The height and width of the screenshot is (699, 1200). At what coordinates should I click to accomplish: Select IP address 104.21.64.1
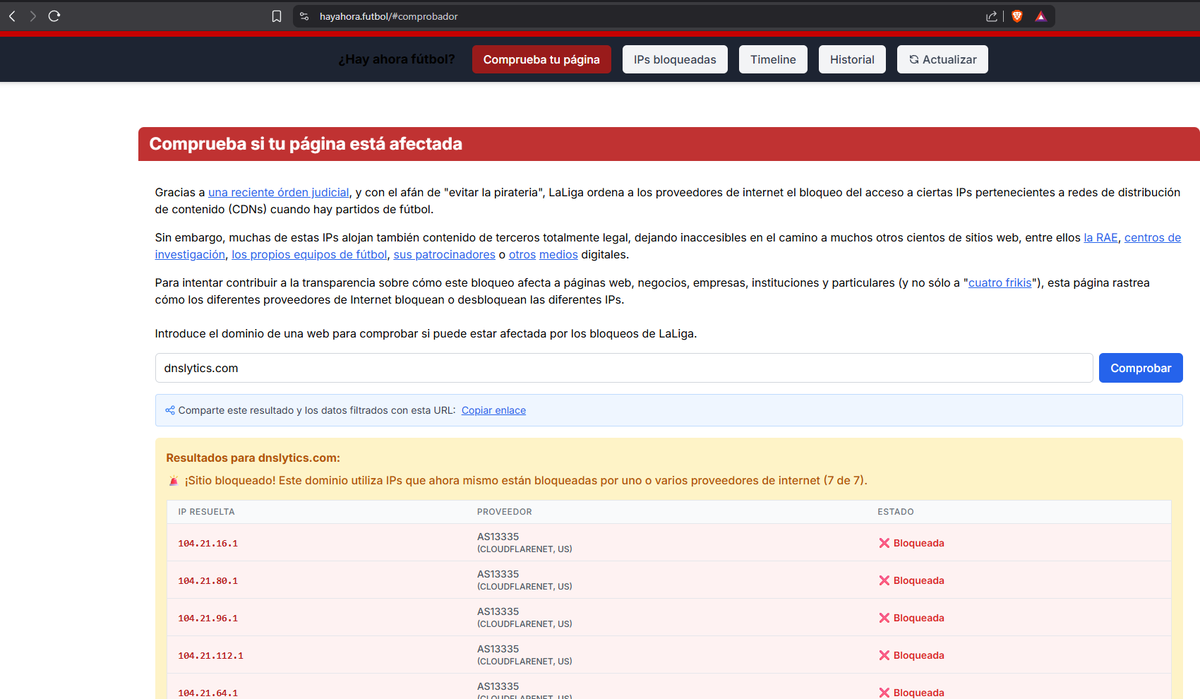[208, 693]
